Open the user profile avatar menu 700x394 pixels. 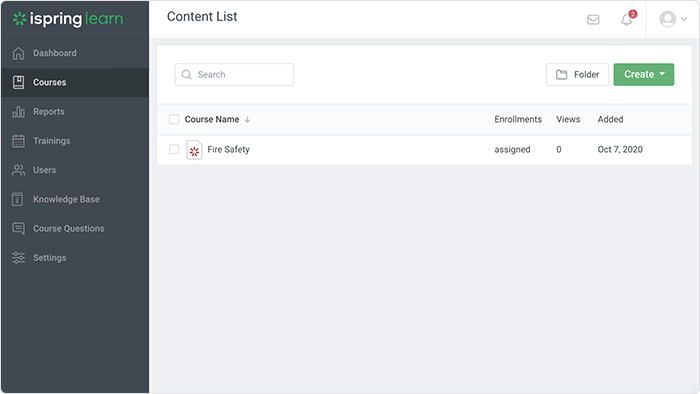coord(673,19)
